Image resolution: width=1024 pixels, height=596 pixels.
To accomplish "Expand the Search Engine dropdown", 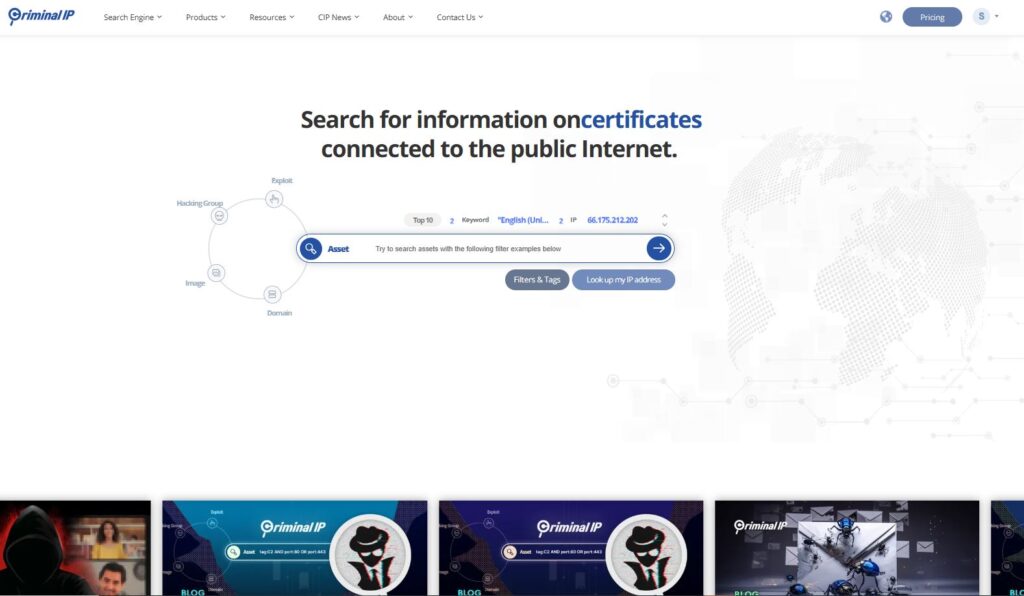I will [x=131, y=16].
